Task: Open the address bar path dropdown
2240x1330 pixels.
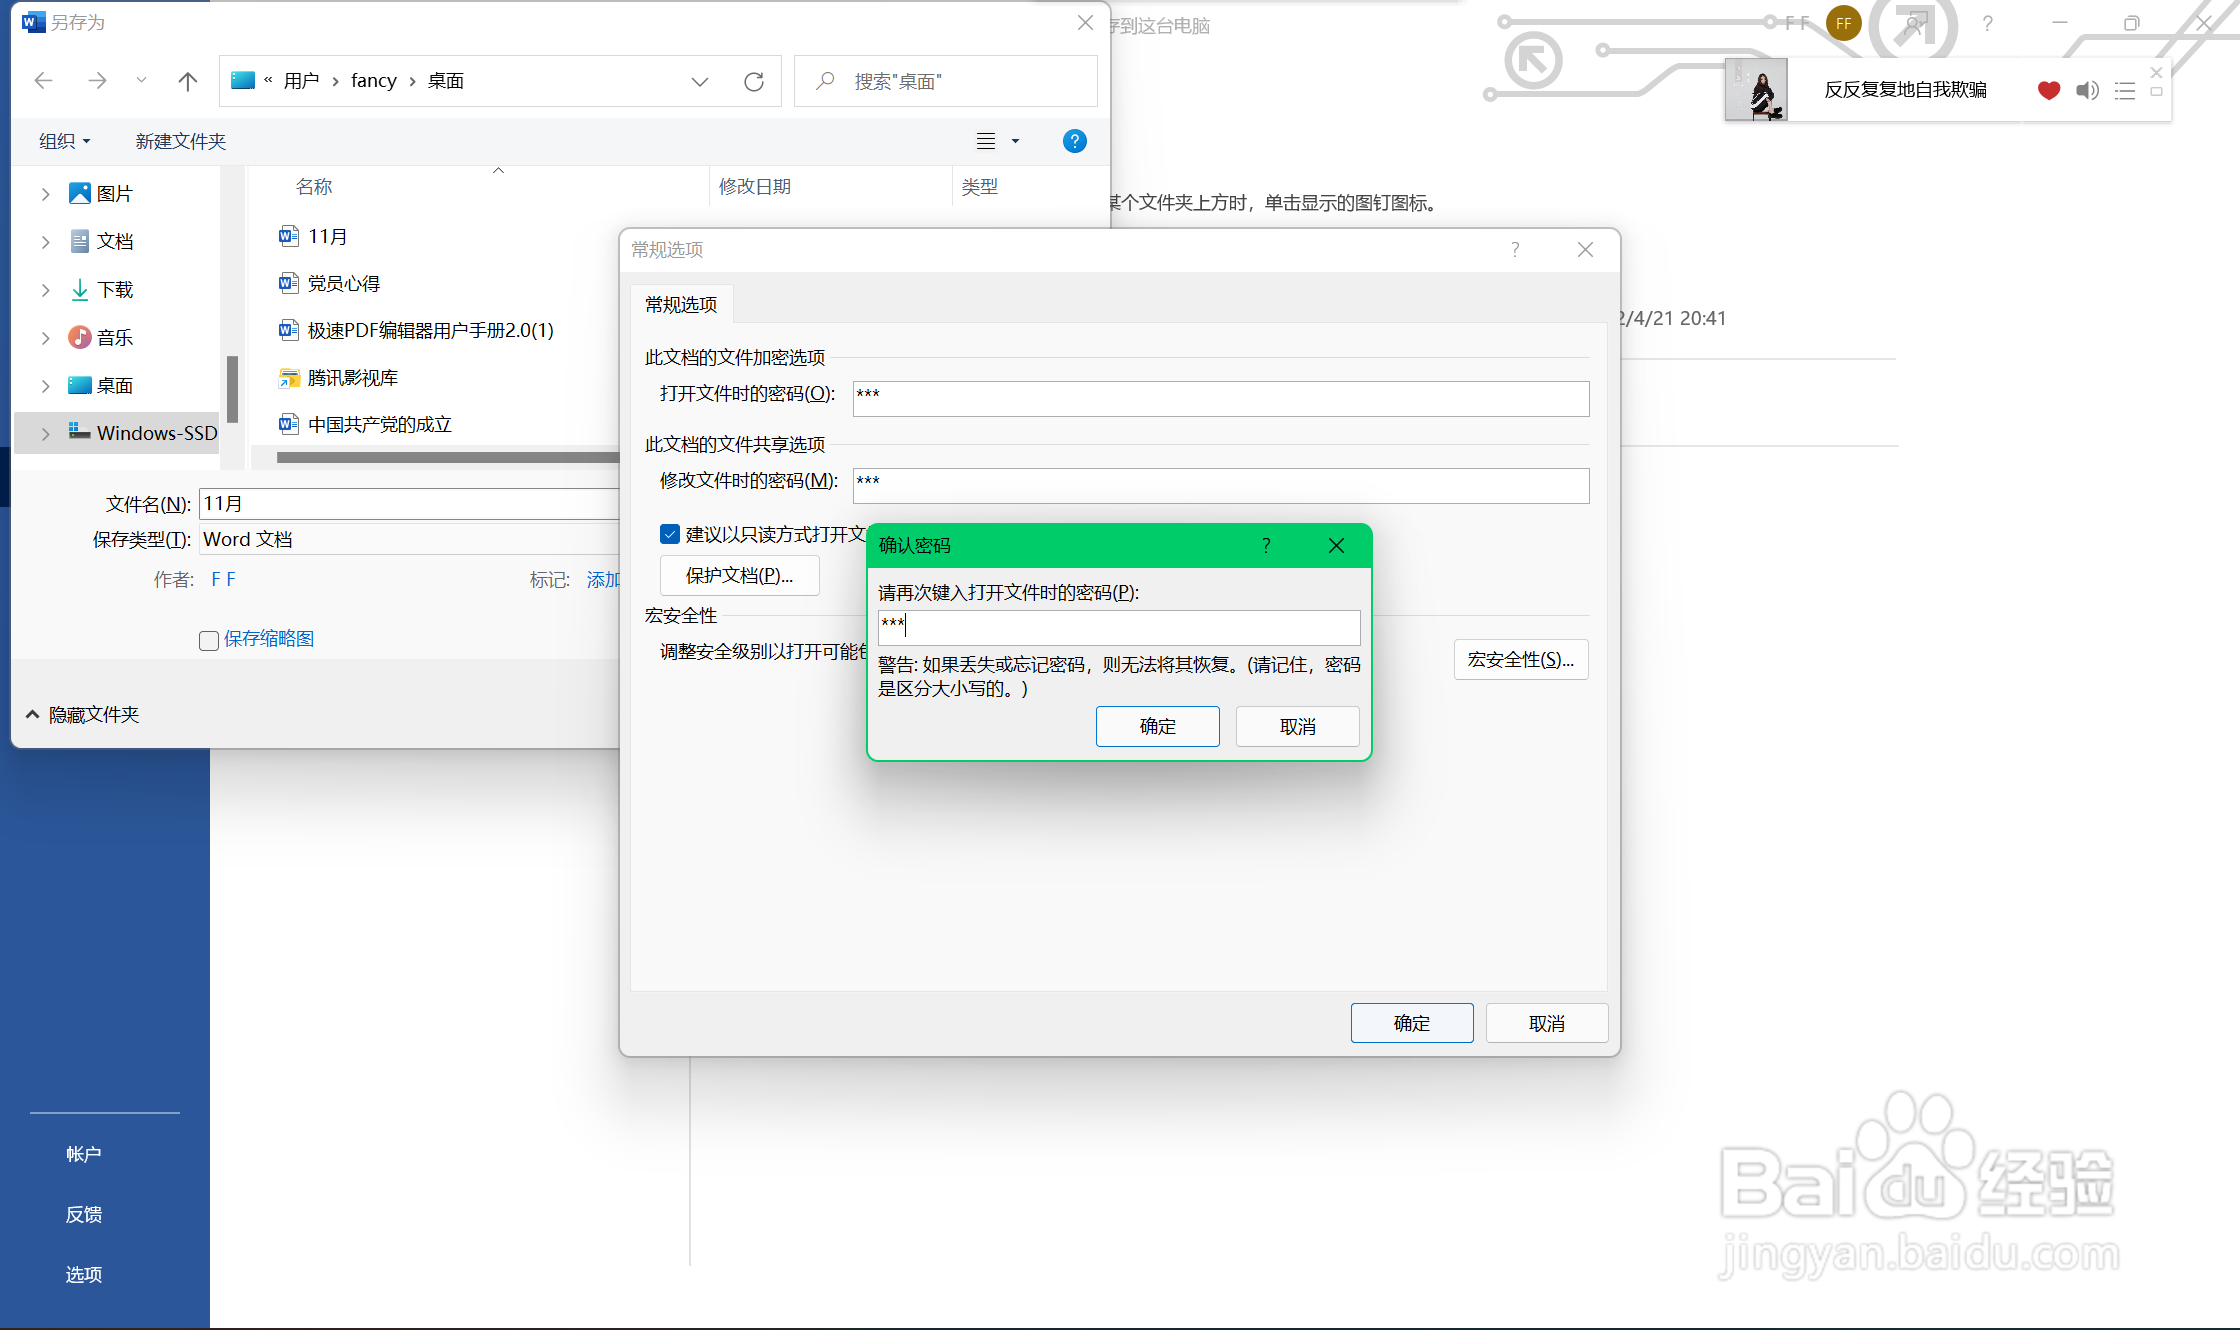Action: tap(699, 81)
